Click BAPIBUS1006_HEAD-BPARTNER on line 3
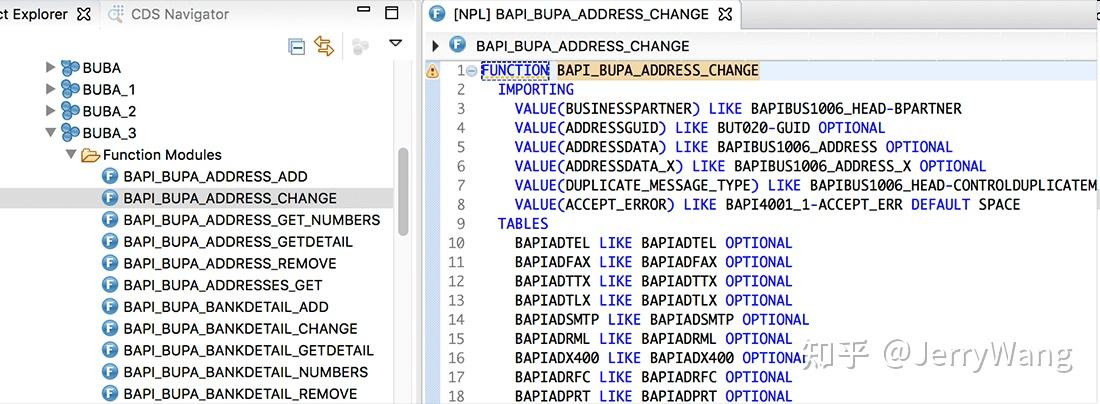 click(857, 109)
